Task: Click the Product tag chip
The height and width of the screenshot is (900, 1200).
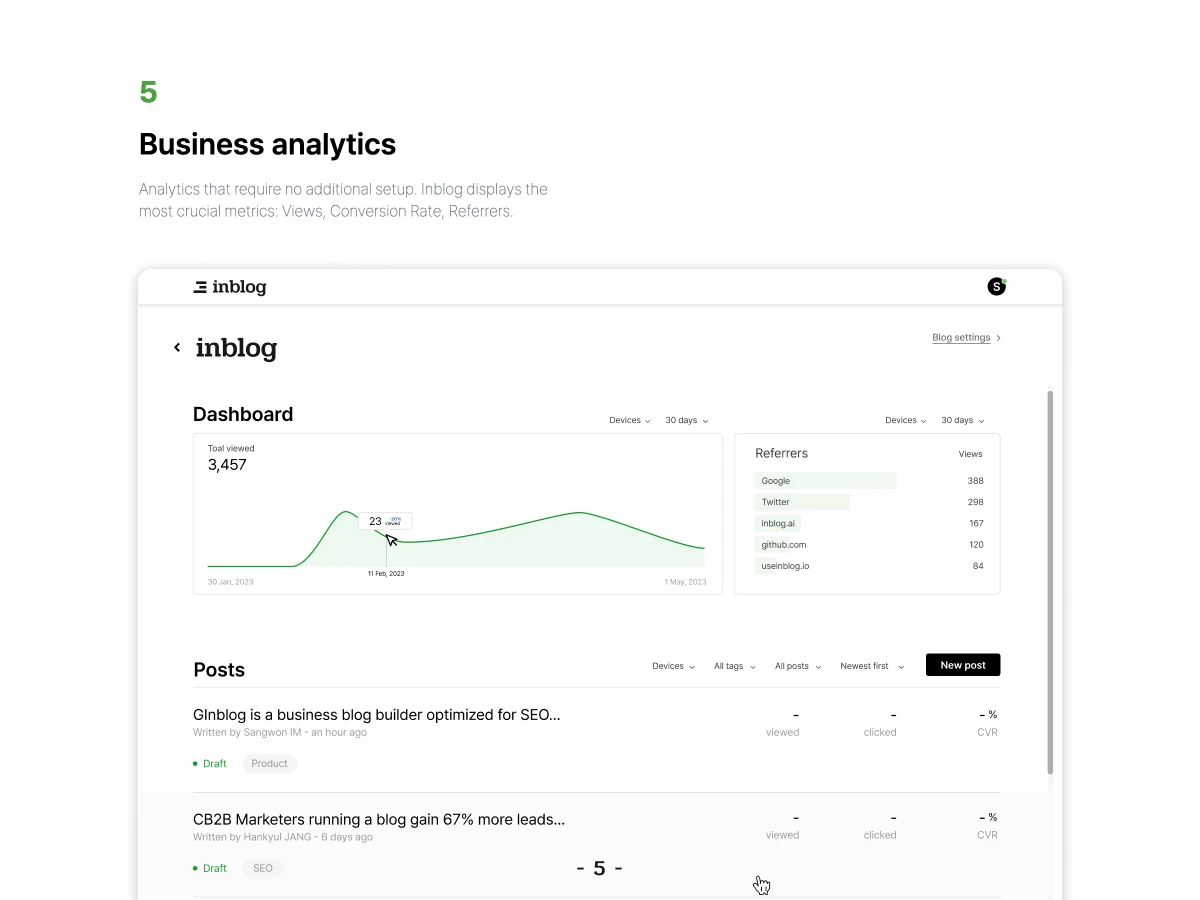Action: click(x=270, y=763)
